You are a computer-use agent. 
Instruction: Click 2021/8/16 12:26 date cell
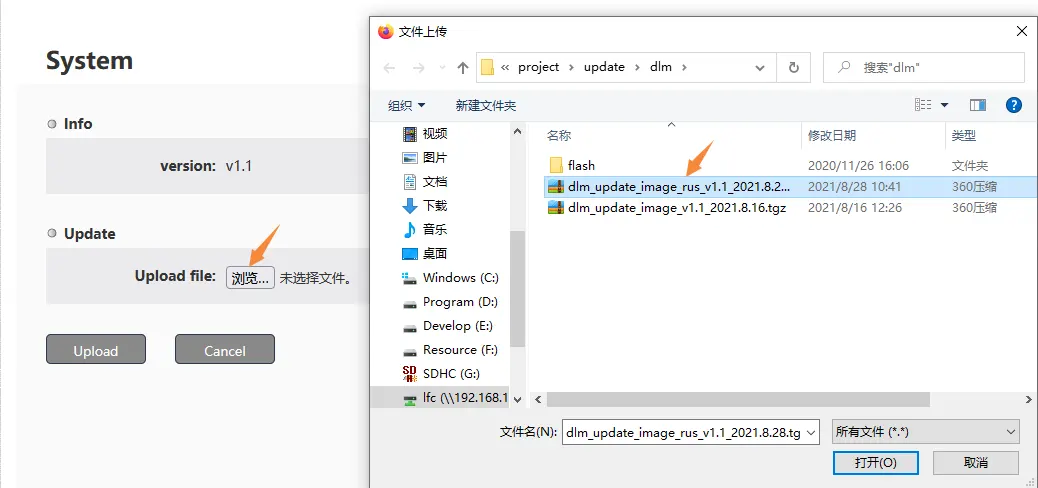(854, 208)
